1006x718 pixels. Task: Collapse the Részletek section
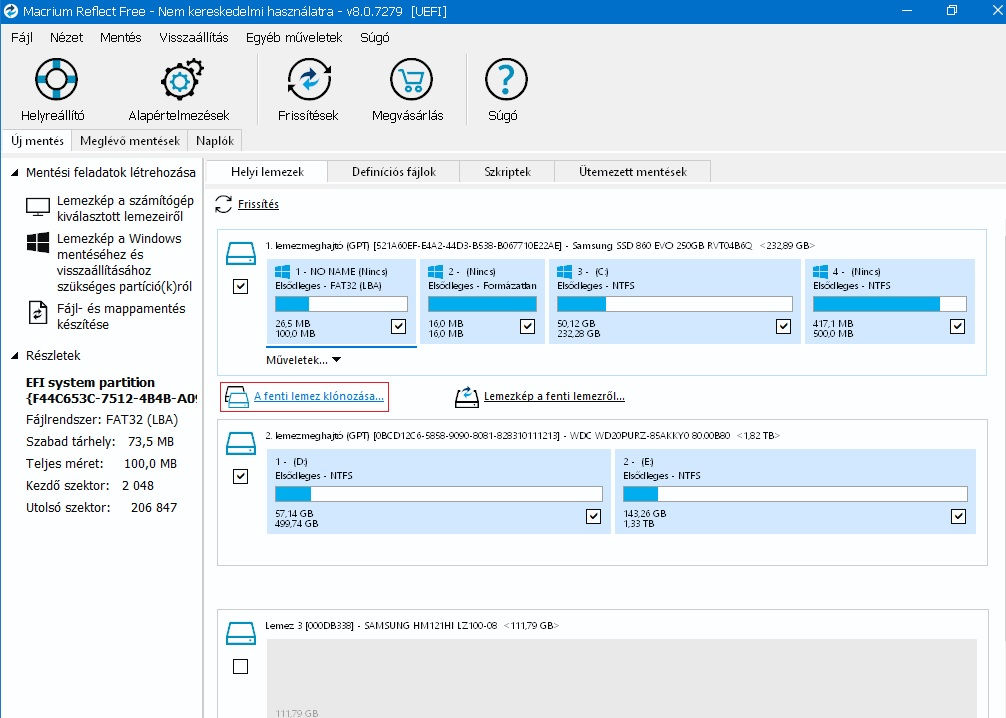(14, 355)
